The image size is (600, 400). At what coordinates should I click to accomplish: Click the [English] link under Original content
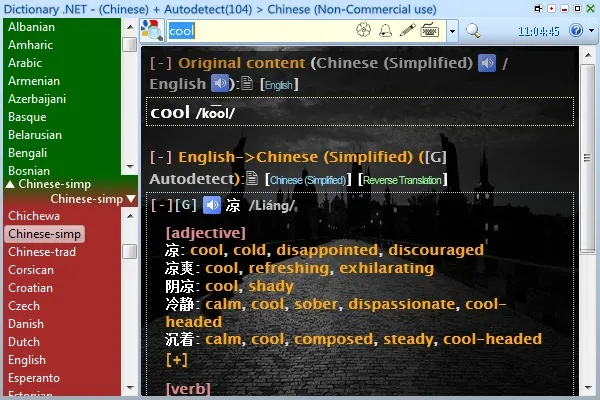pos(278,86)
